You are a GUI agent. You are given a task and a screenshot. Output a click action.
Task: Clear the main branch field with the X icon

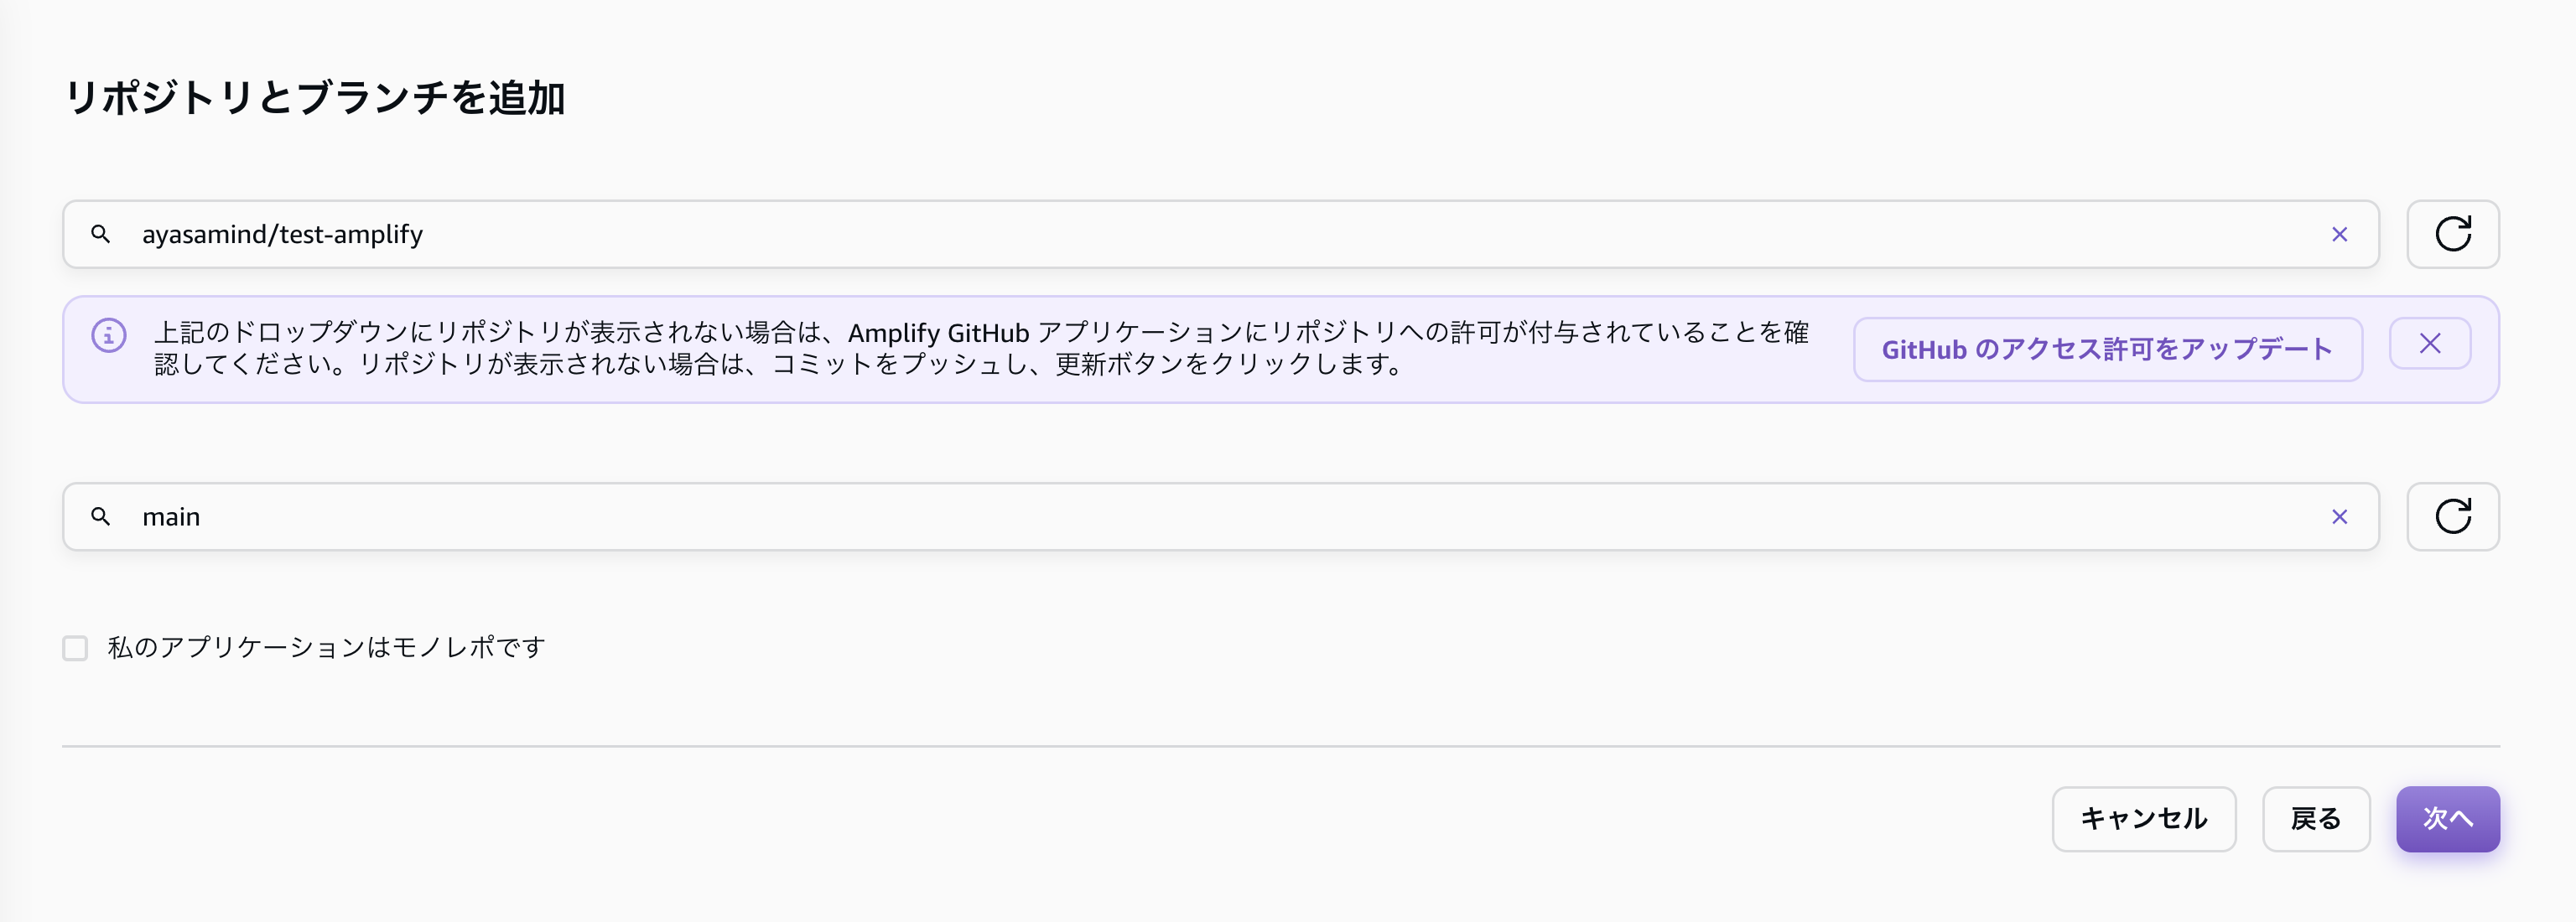(x=2340, y=516)
